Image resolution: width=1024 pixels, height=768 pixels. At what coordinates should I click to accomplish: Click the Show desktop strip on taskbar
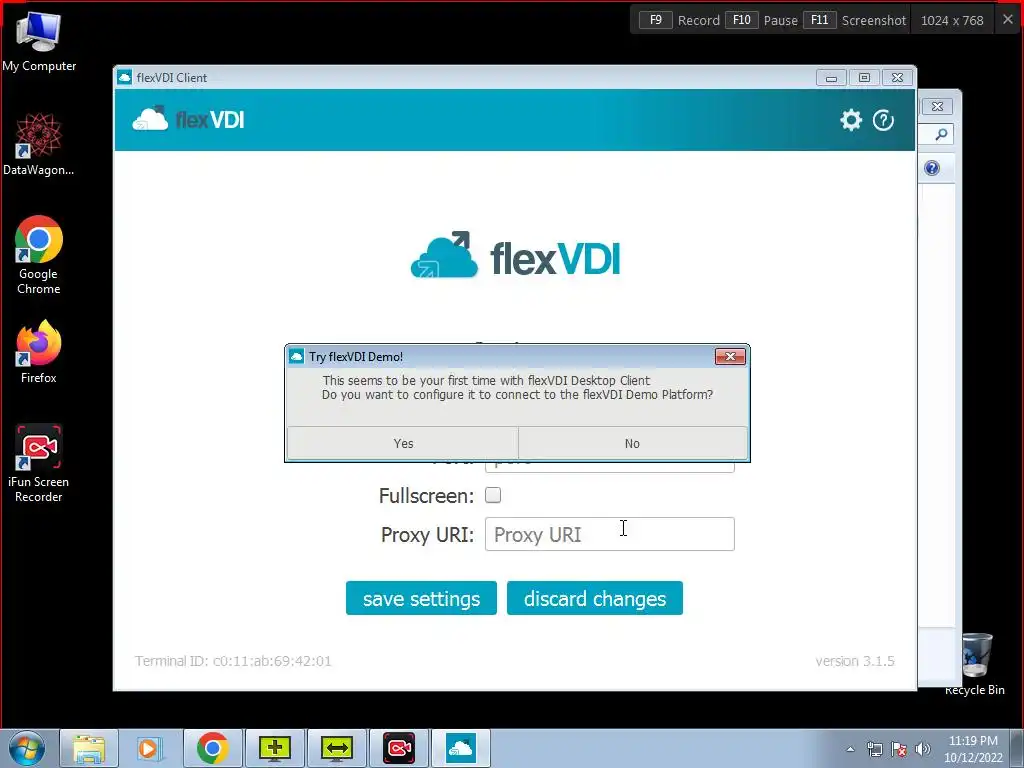click(1017, 748)
